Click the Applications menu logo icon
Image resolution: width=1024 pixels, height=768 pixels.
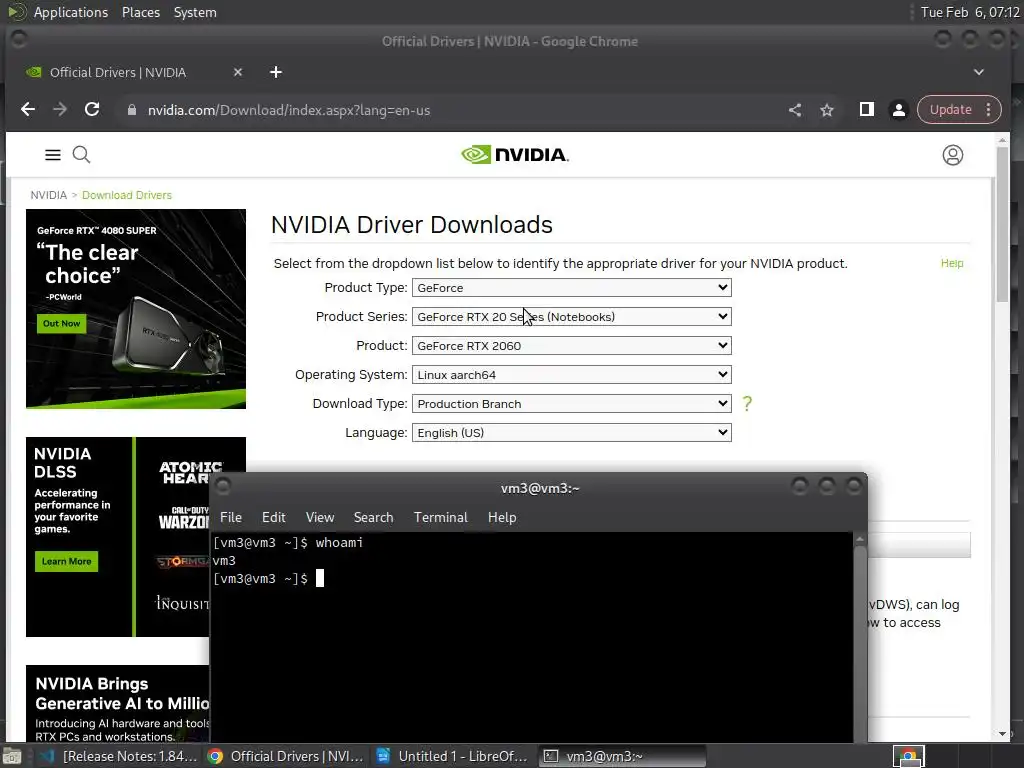point(16,12)
